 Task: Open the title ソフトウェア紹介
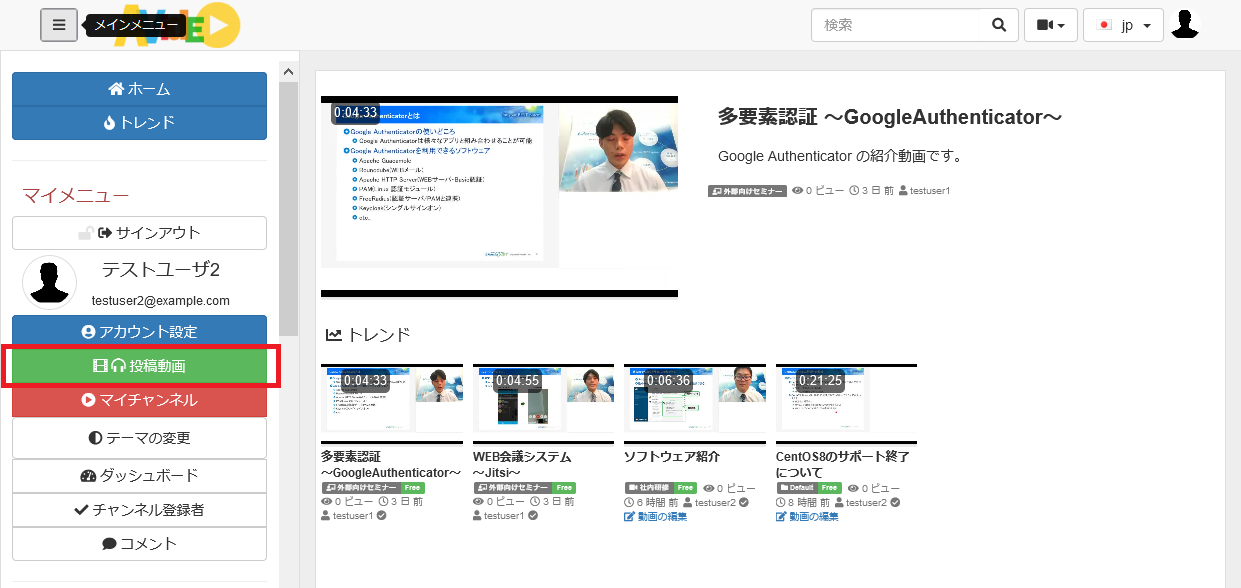tap(672, 456)
